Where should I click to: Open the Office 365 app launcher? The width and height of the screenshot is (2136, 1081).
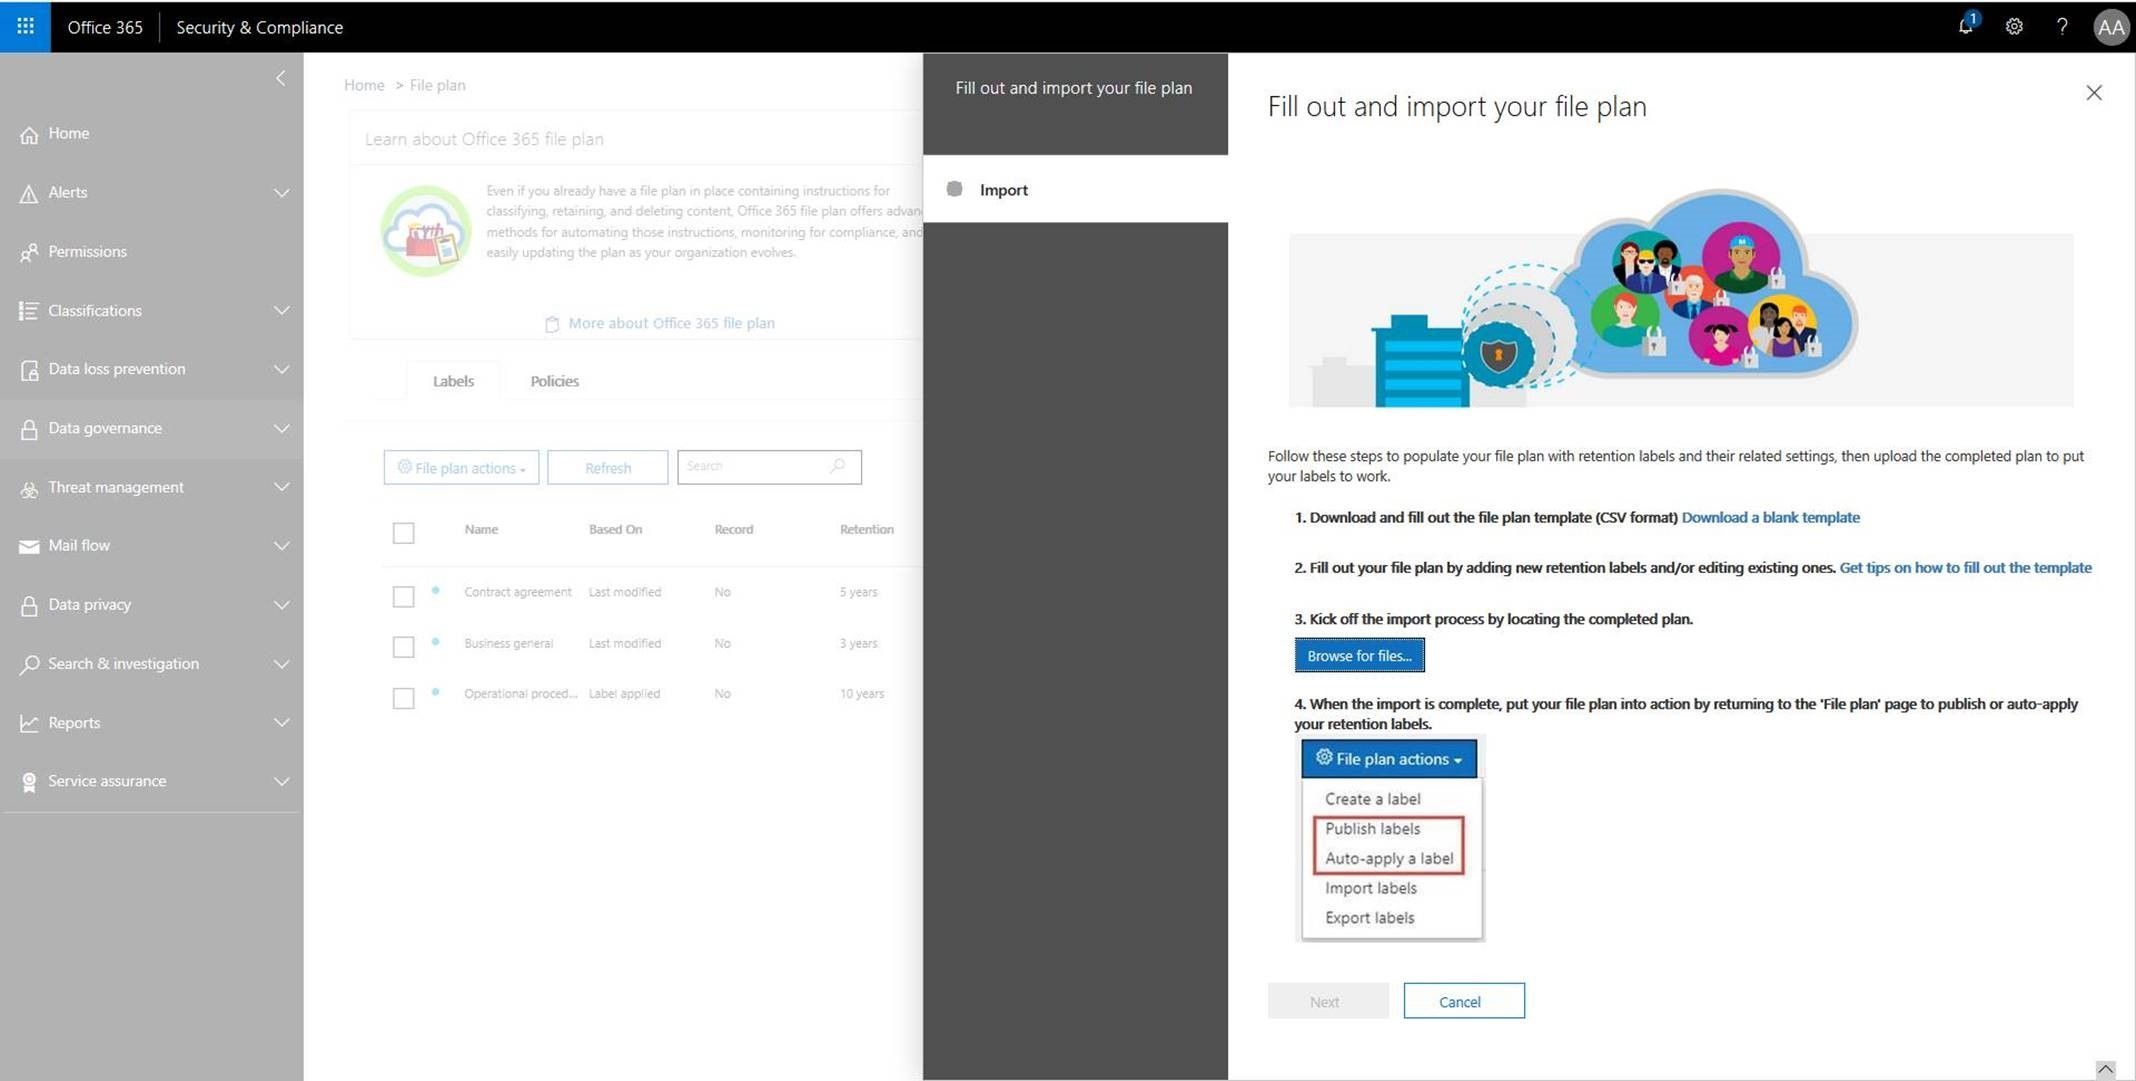tap(25, 26)
